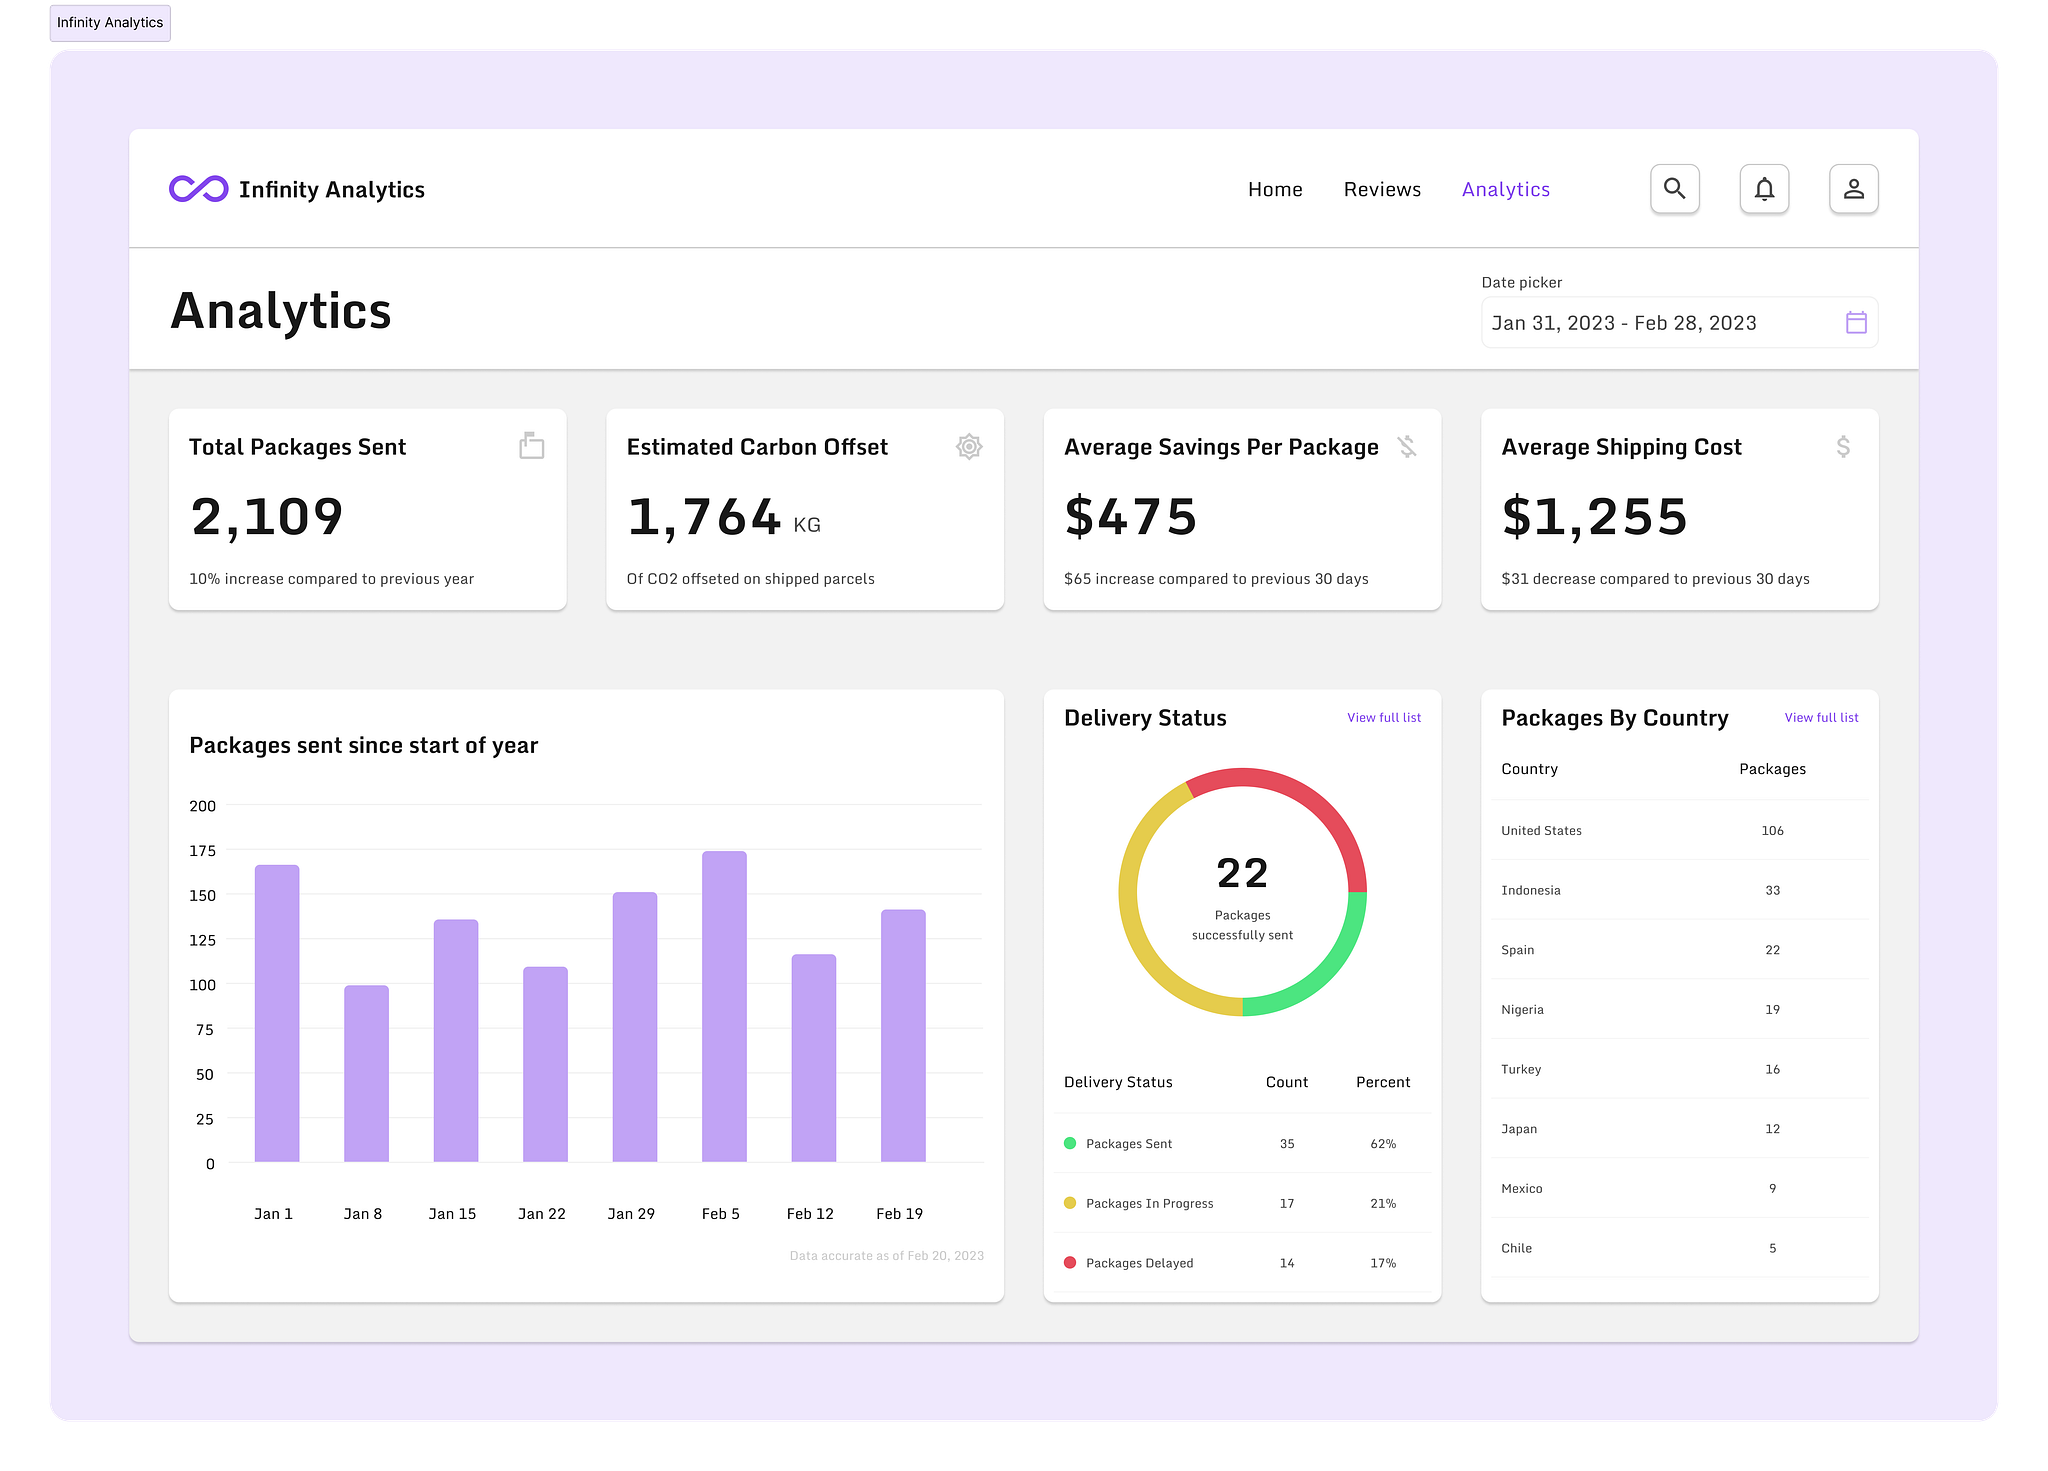
Task: Toggle the red Packages Delayed legend dot
Action: pyautogui.click(x=1070, y=1262)
